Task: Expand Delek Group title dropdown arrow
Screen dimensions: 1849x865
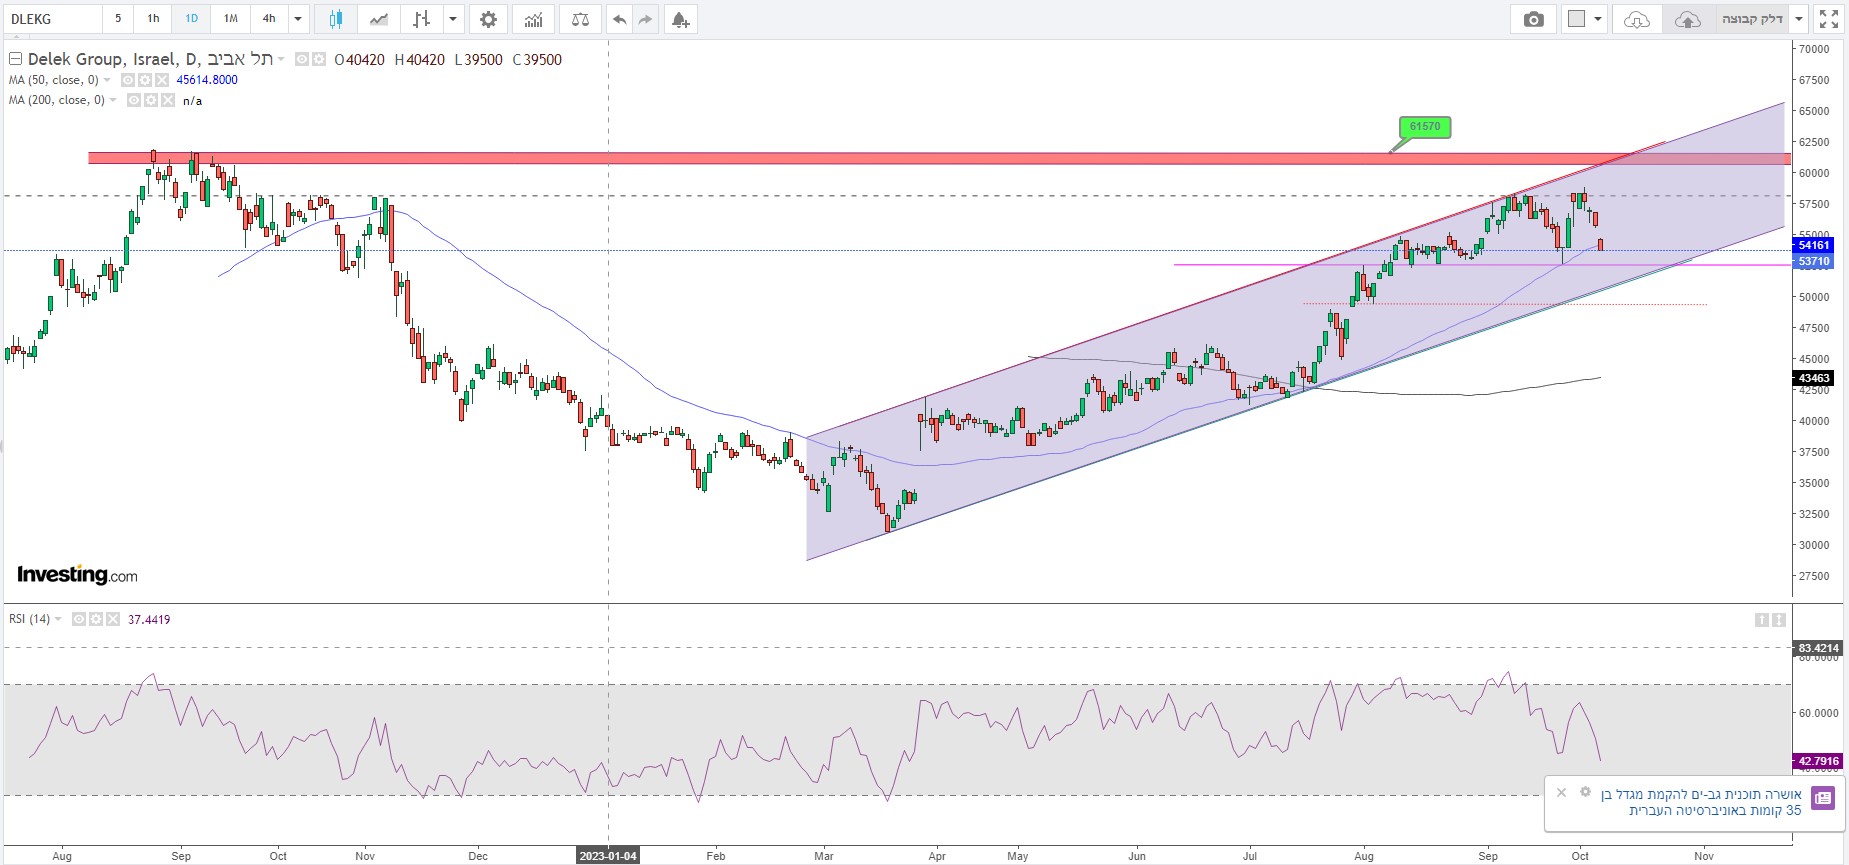Action: pyautogui.click(x=281, y=59)
